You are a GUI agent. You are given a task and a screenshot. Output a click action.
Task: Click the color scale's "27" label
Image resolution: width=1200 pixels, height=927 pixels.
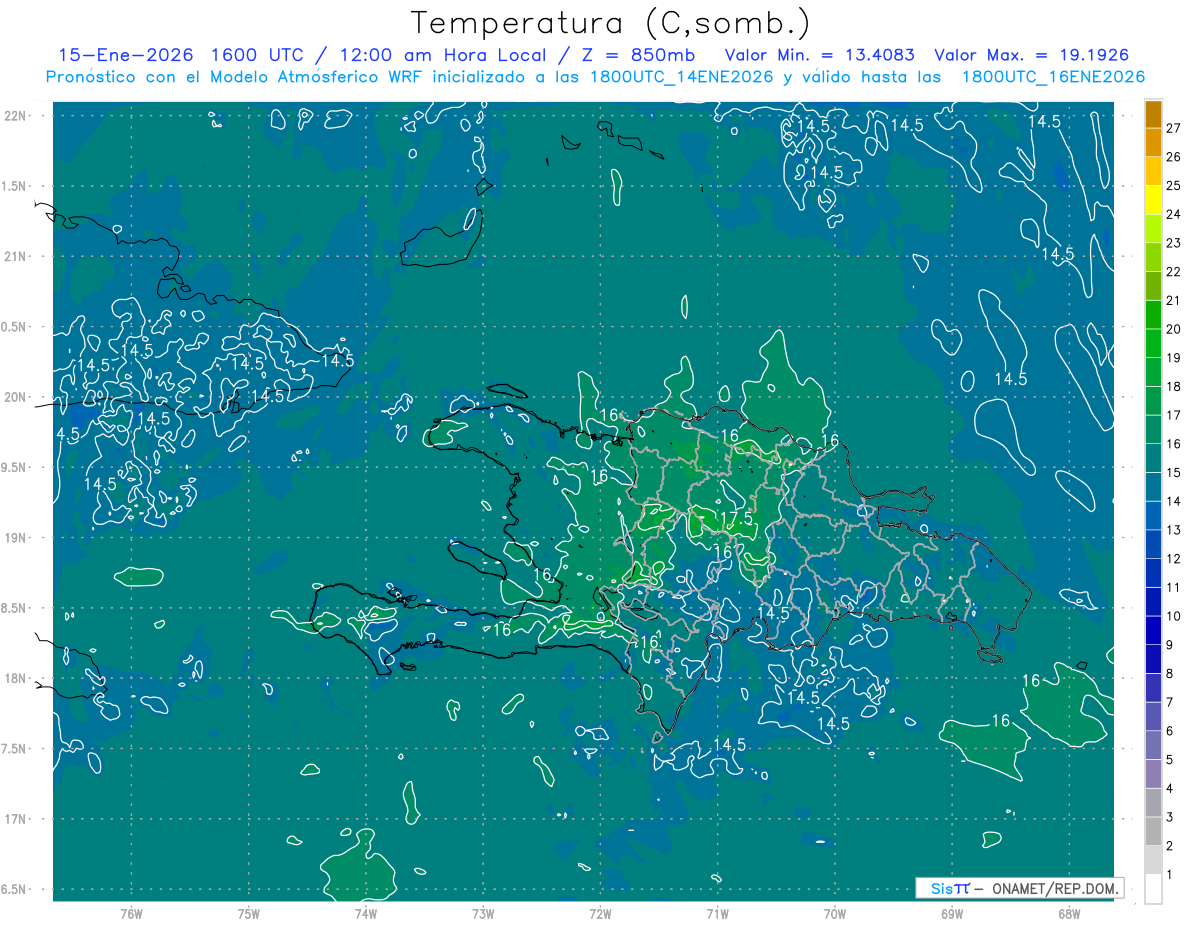(x=1175, y=128)
